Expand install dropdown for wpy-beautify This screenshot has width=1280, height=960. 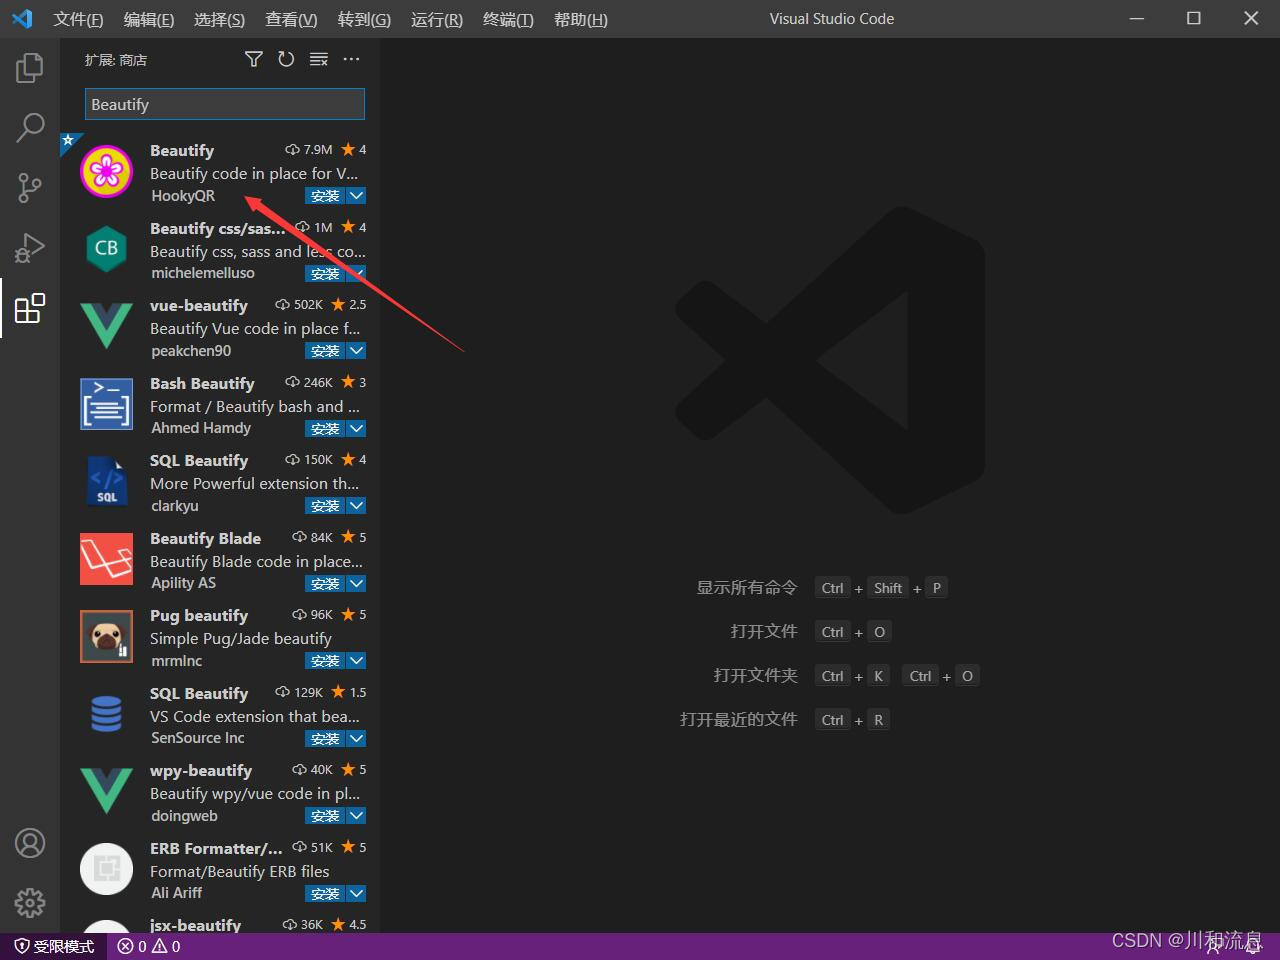click(356, 816)
